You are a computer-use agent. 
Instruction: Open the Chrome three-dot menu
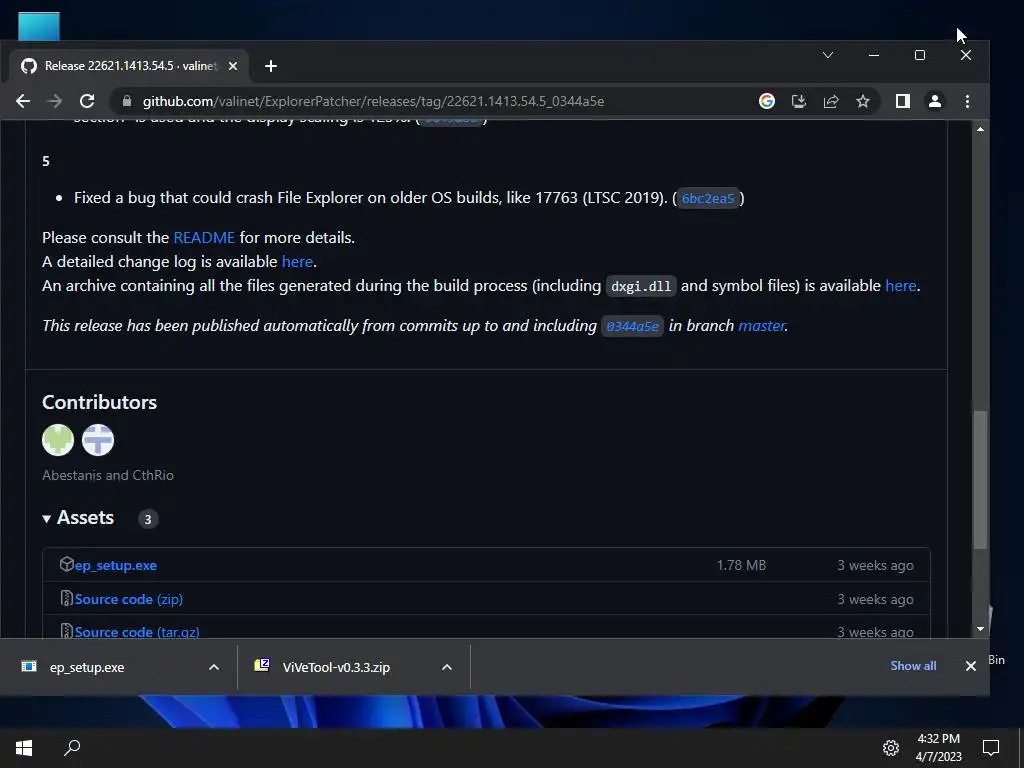[x=967, y=101]
